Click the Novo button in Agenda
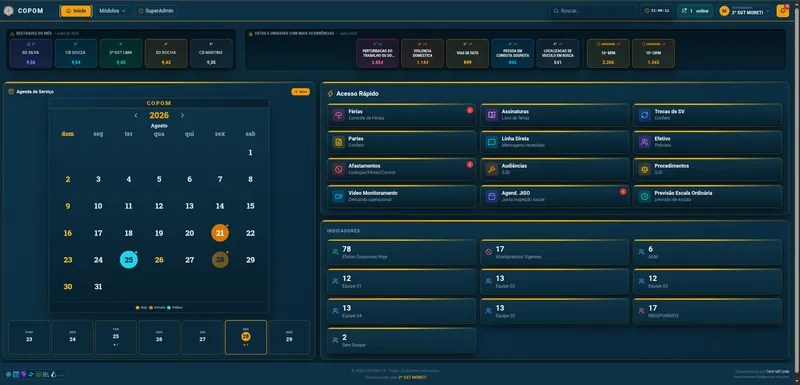The width and height of the screenshot is (800, 385). pyautogui.click(x=301, y=92)
